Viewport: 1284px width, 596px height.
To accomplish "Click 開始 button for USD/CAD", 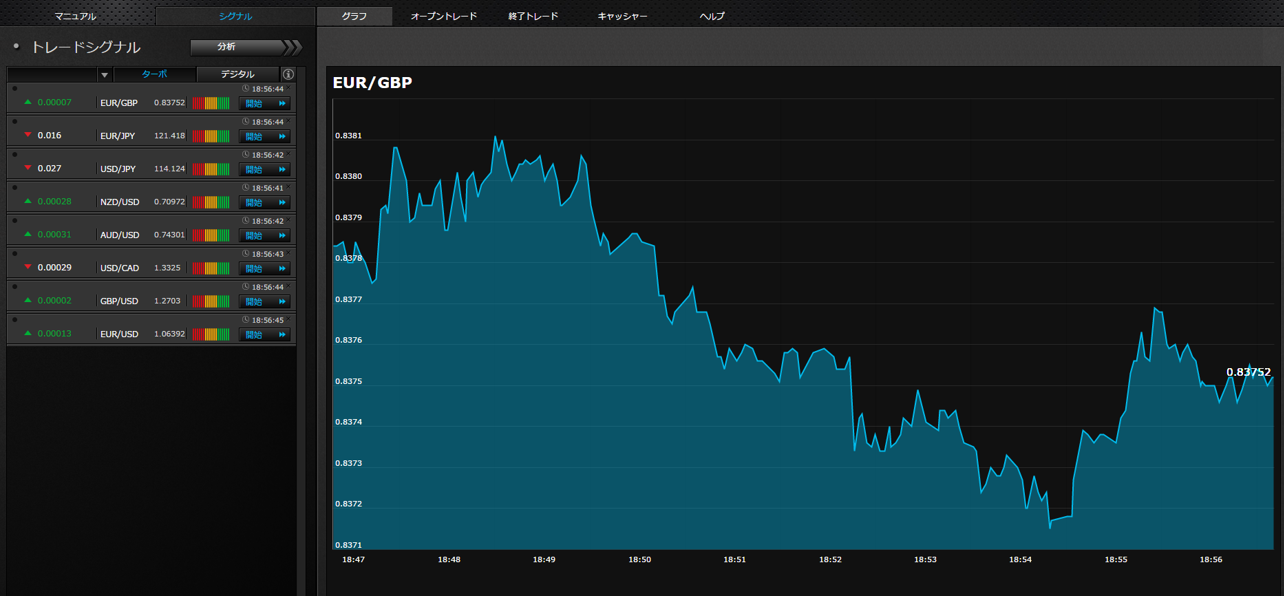I will (x=265, y=268).
